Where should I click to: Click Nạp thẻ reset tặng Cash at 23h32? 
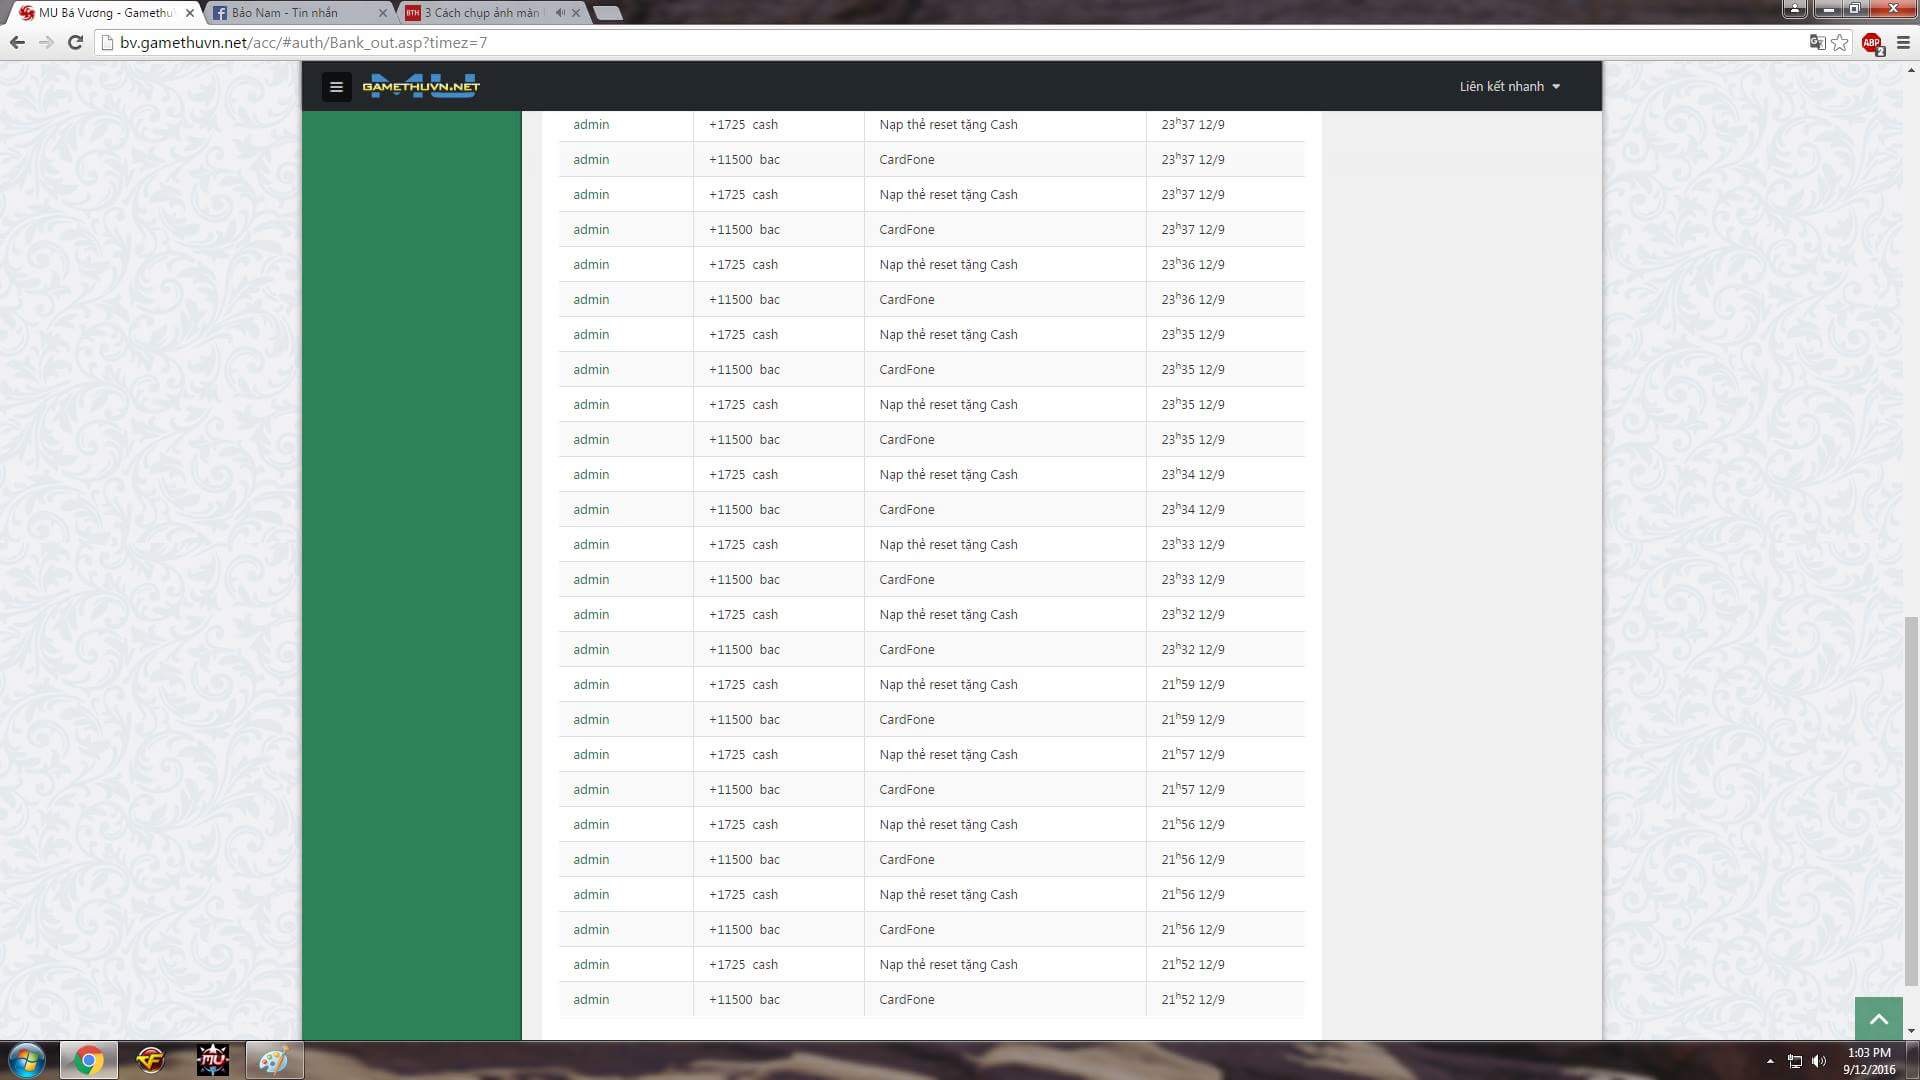click(948, 614)
